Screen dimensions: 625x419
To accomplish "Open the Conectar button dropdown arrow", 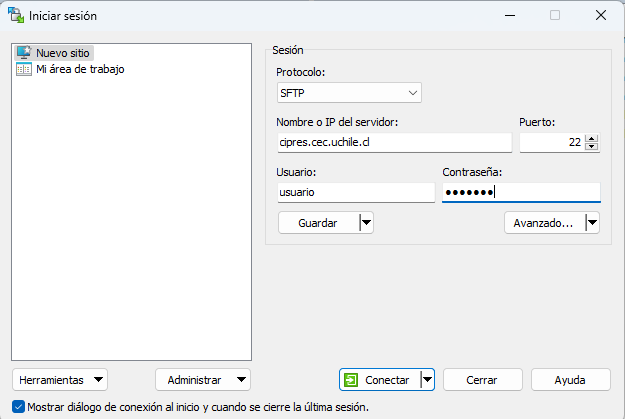I will pyautogui.click(x=427, y=380).
